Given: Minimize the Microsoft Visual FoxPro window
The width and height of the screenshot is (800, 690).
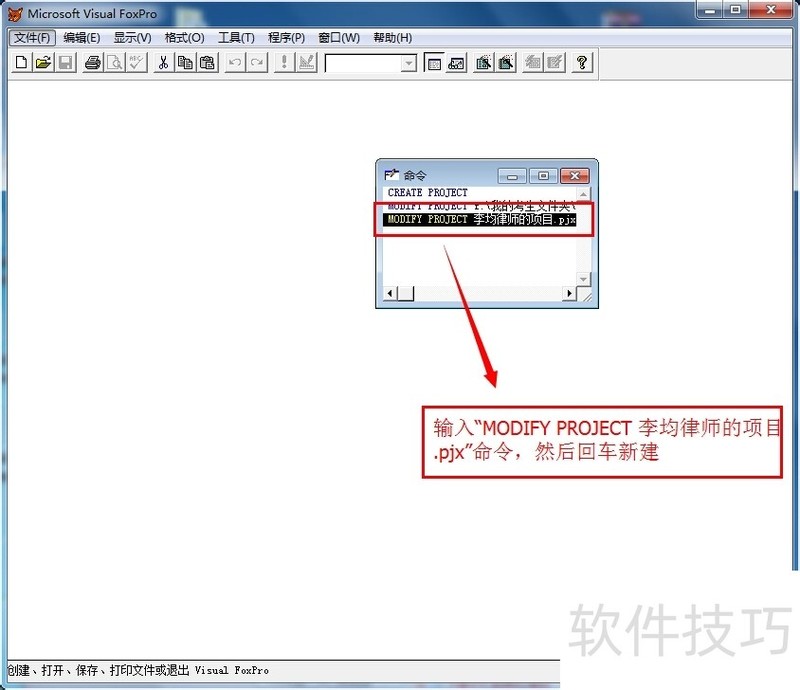Looking at the screenshot, I should pos(710,10).
